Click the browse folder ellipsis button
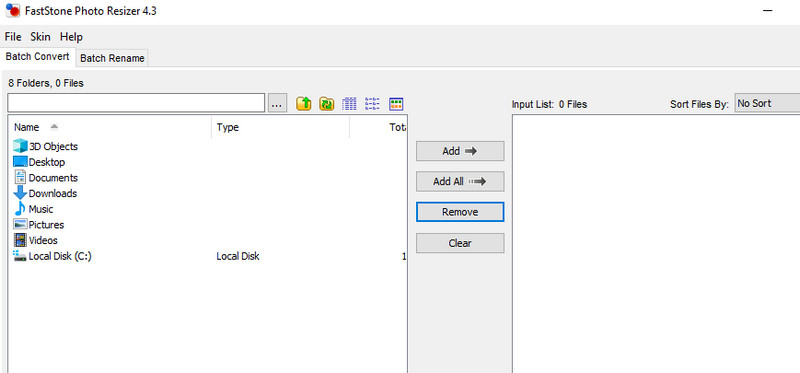 (x=277, y=104)
